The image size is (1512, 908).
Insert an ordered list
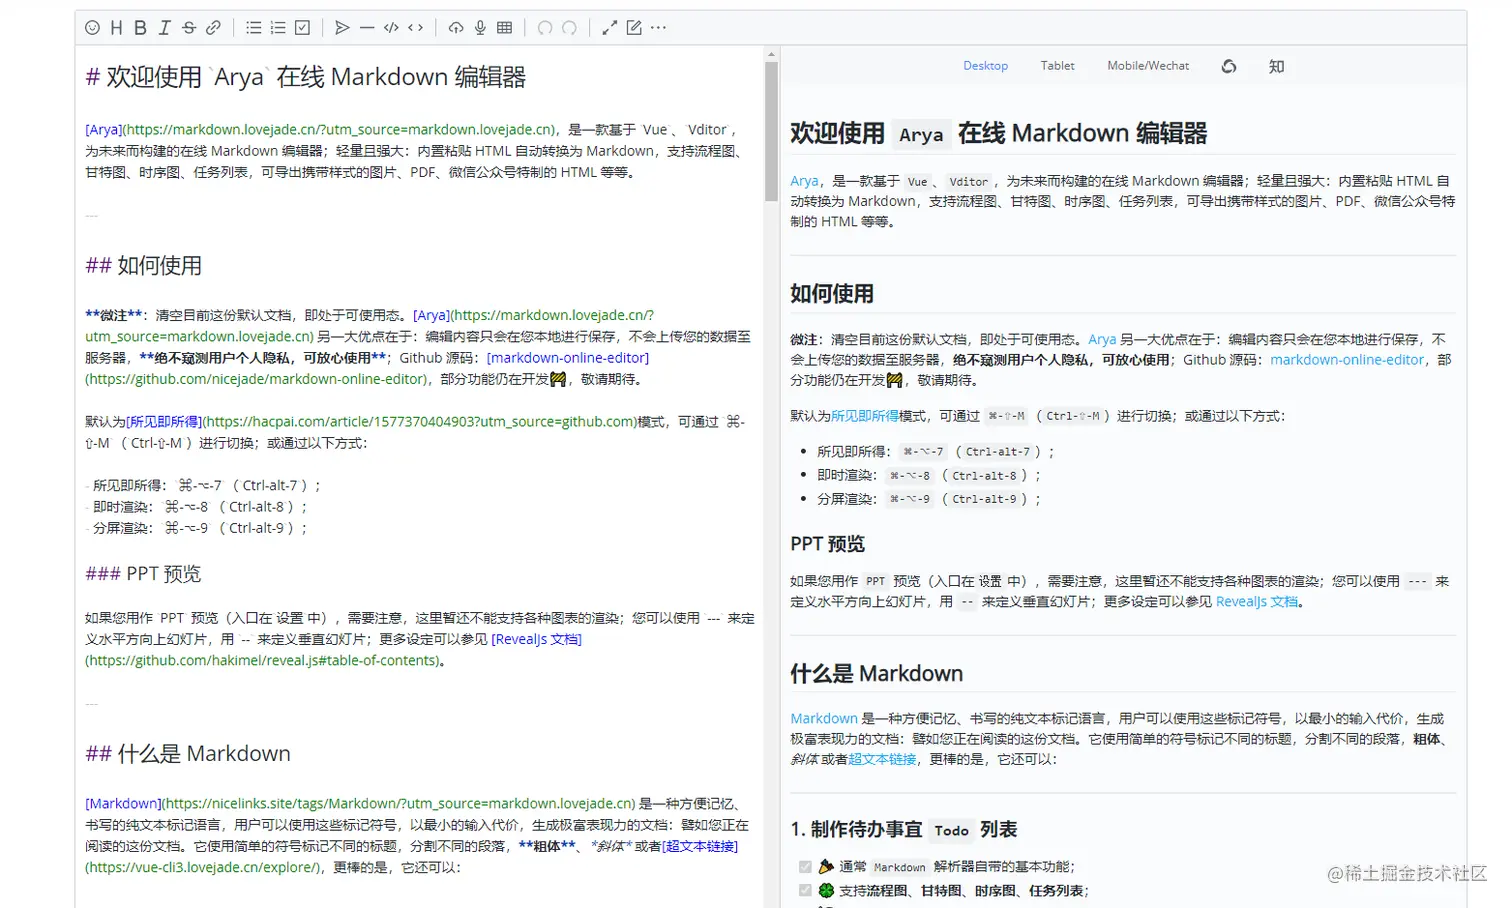point(278,28)
